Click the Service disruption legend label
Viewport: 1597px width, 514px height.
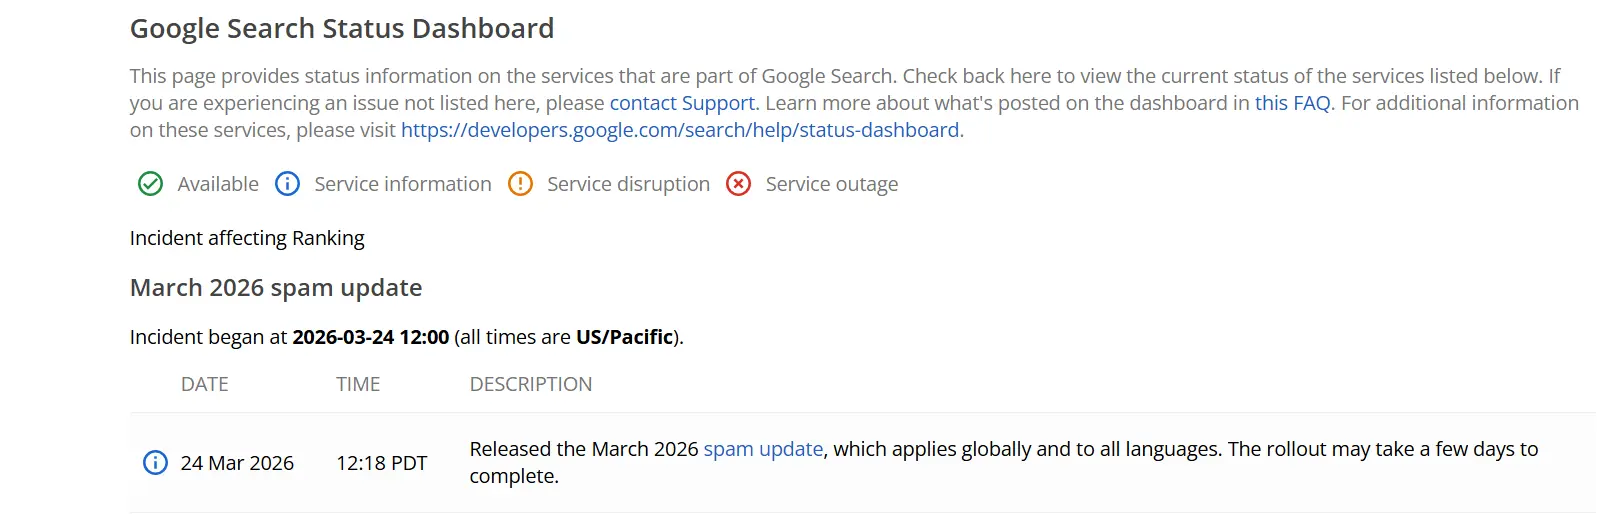(628, 184)
